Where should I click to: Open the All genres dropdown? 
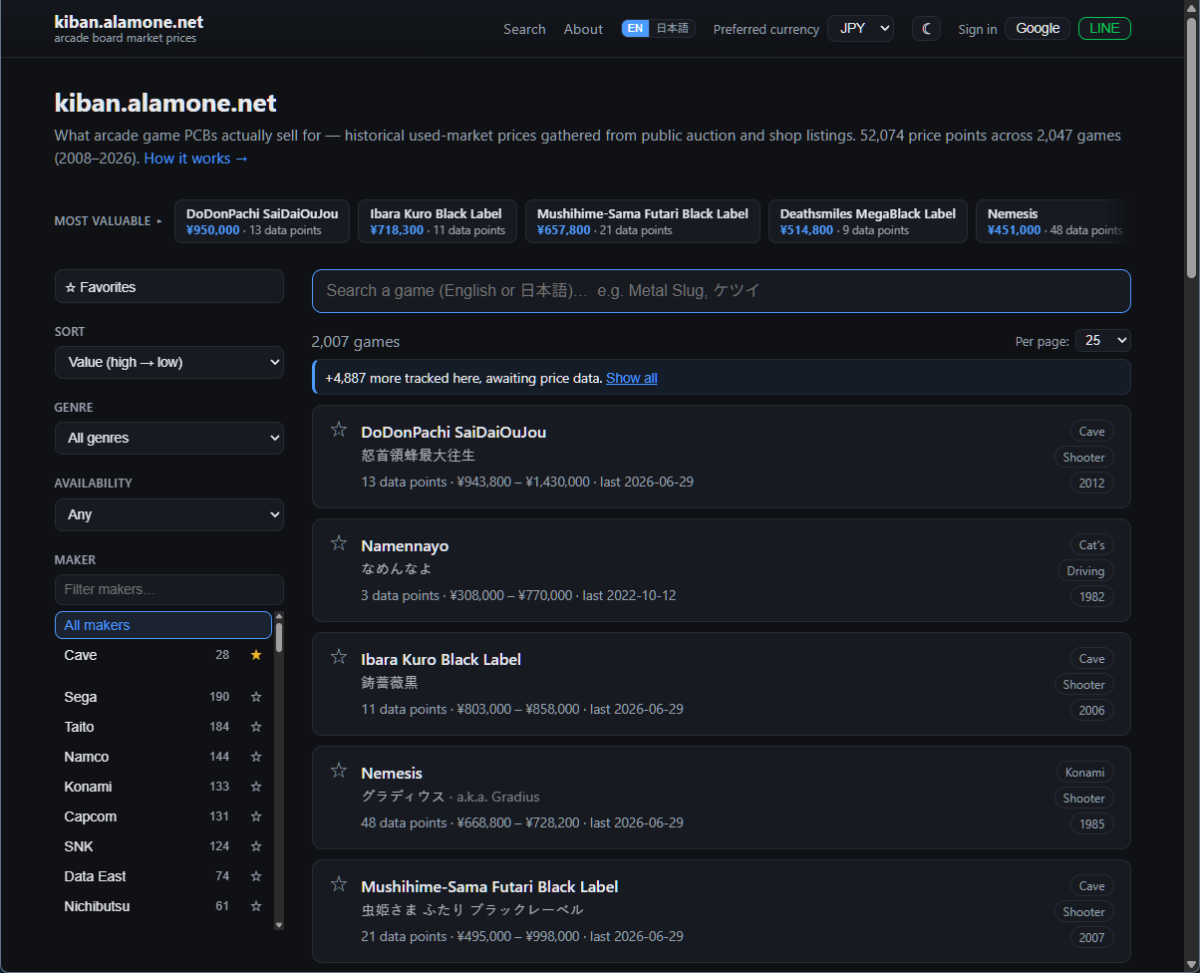point(169,438)
